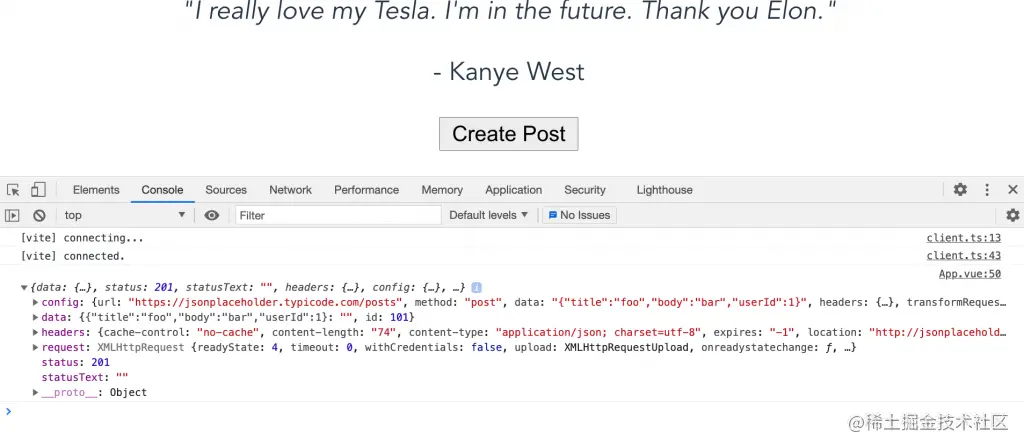Expand the request XMLHttpRequest property
Image resolution: width=1024 pixels, height=448 pixels.
pos(36,347)
